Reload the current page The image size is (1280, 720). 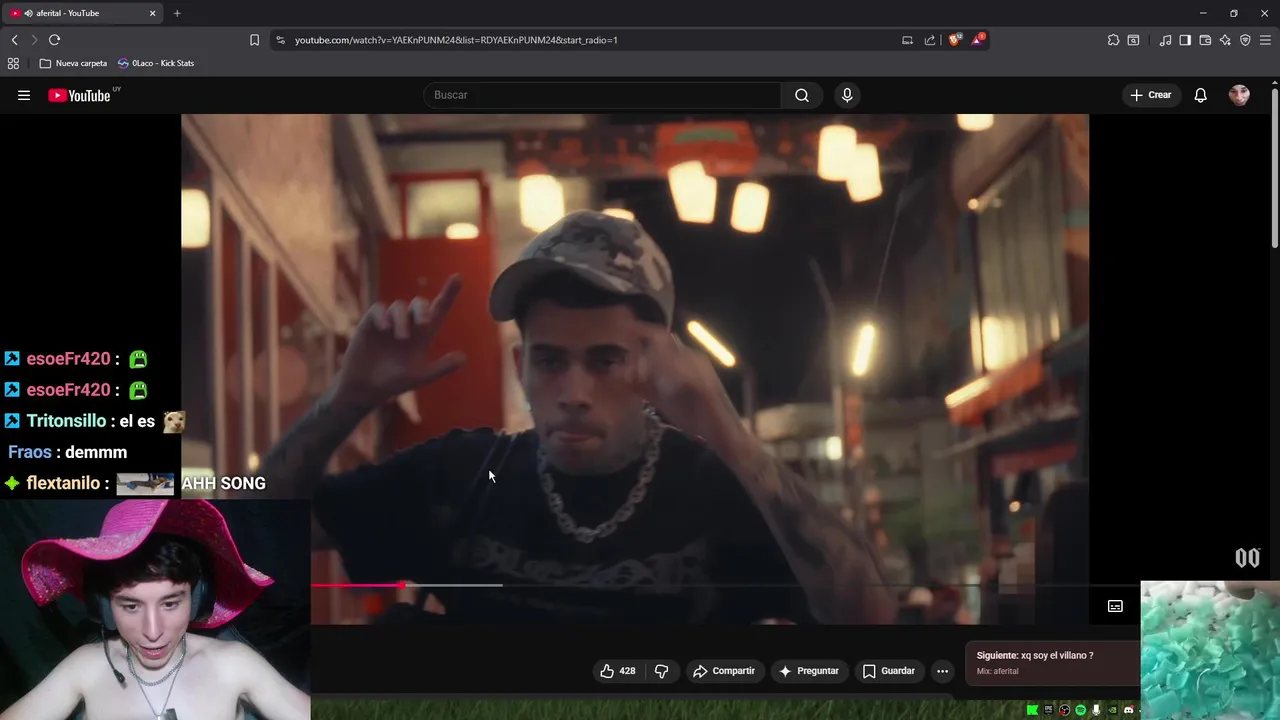54,40
